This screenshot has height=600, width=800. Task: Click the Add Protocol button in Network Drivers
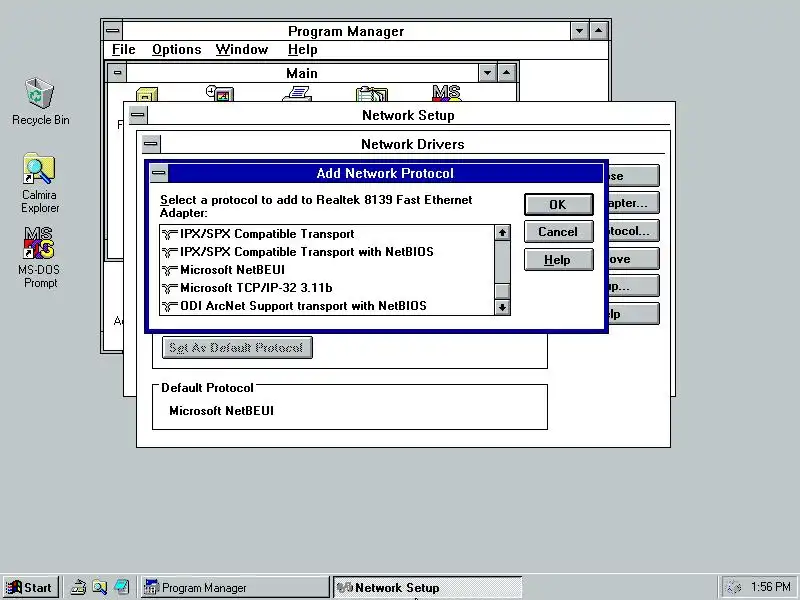point(633,231)
